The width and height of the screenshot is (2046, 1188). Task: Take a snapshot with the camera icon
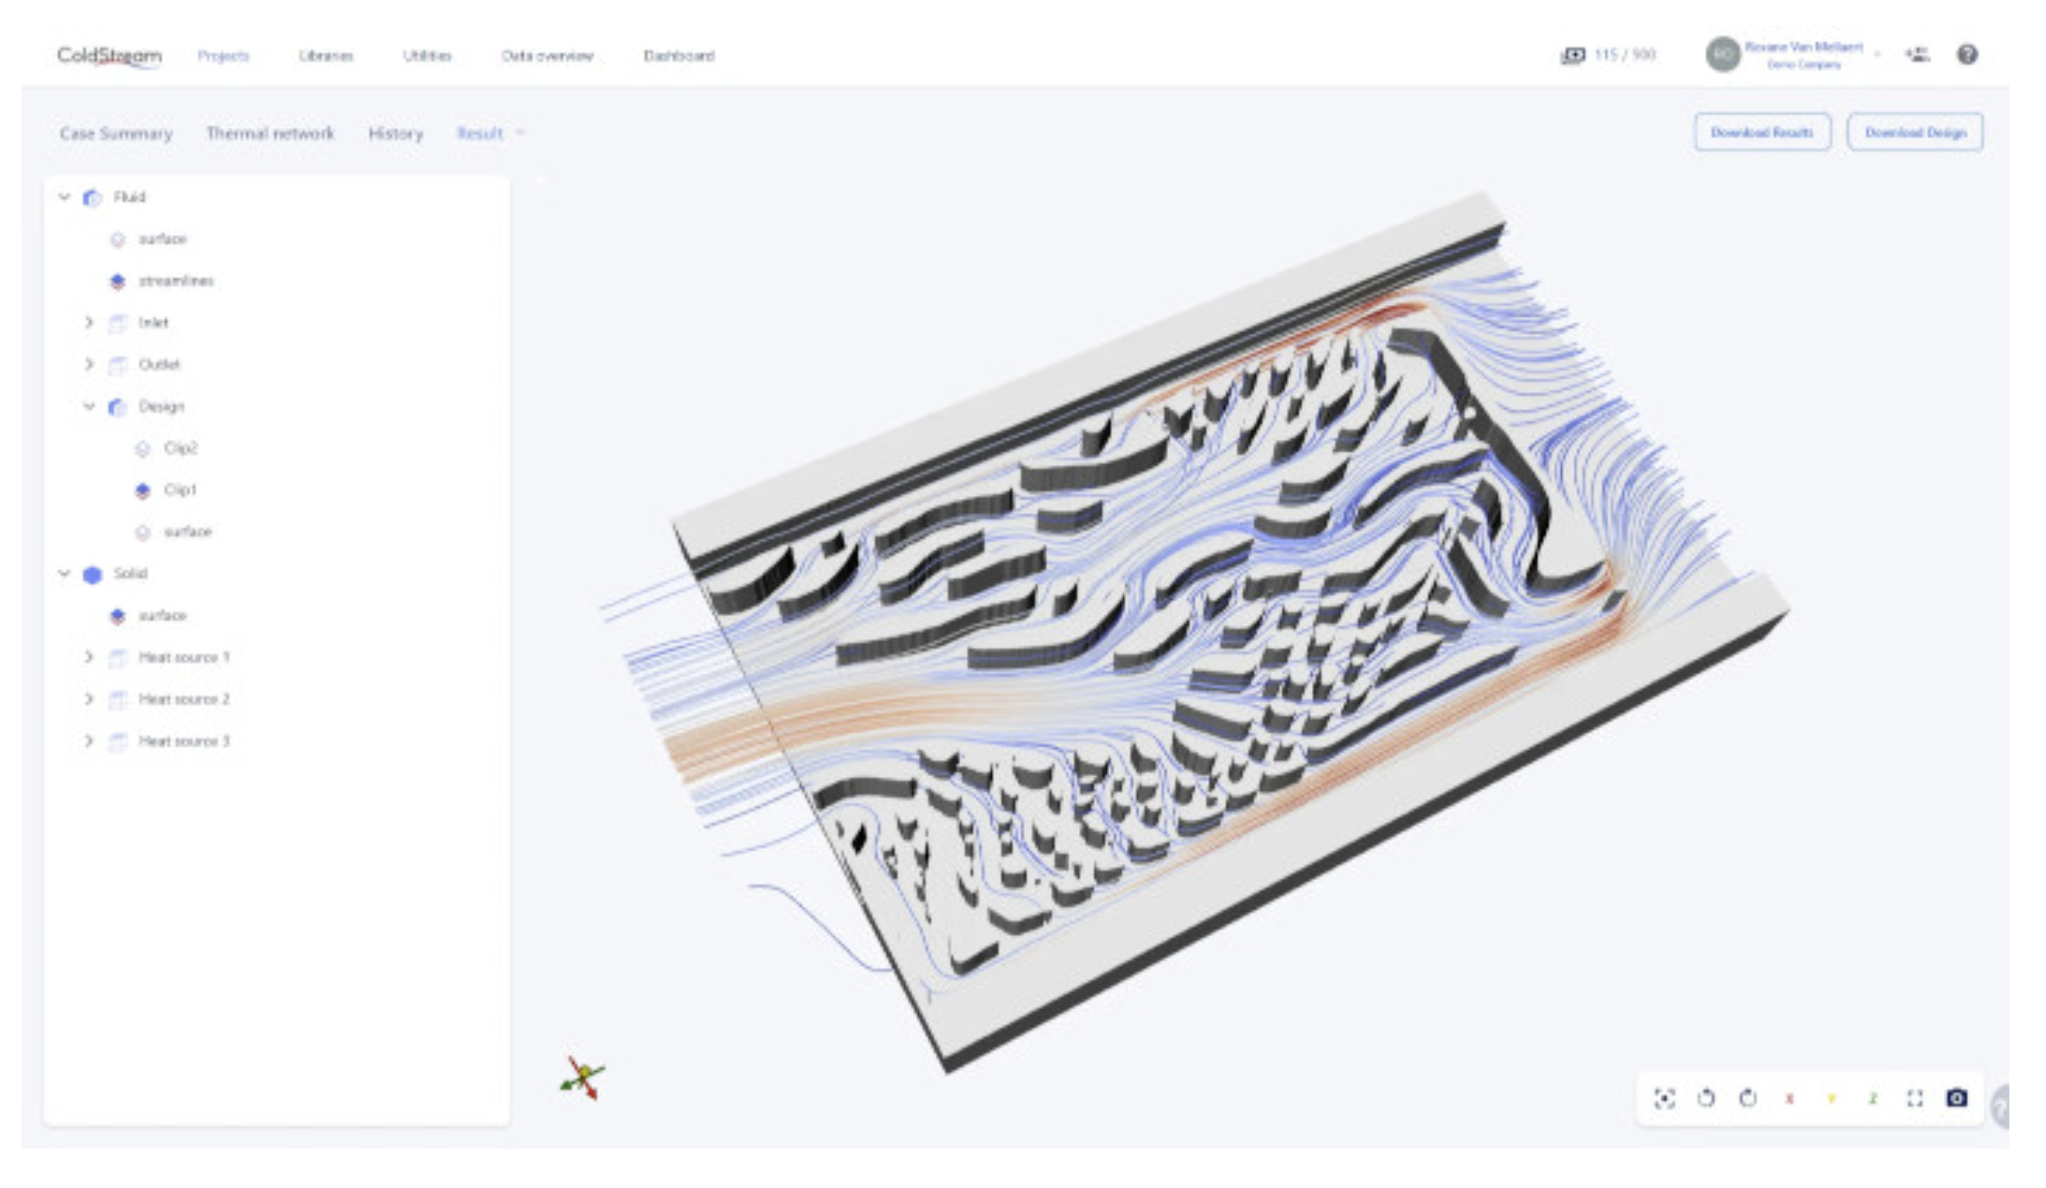tap(1956, 1098)
